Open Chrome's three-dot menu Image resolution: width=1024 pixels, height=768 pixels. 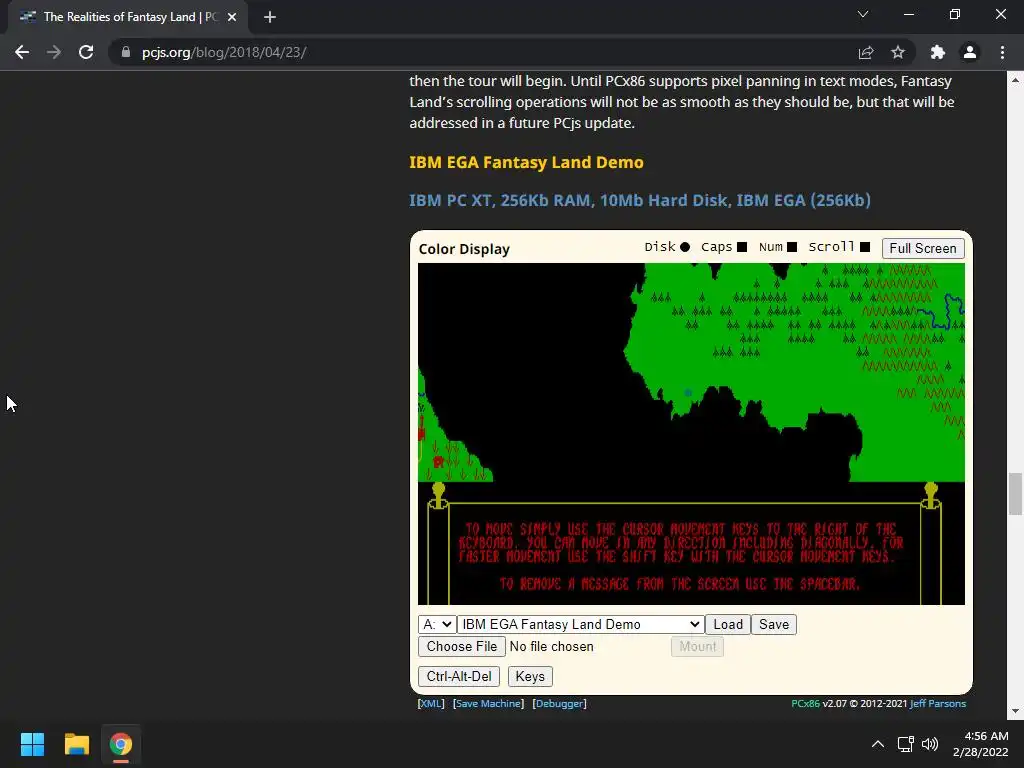[1002, 52]
